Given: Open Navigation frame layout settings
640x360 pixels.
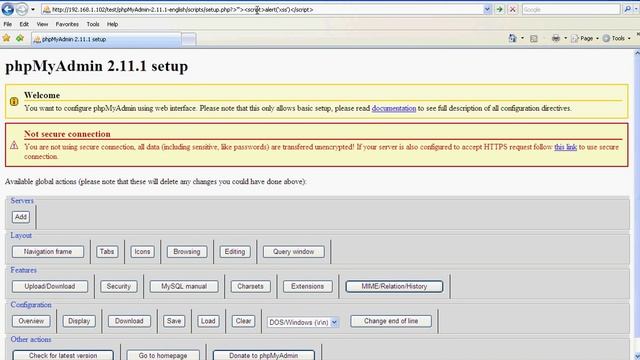Looking at the screenshot, I should click(x=48, y=252).
